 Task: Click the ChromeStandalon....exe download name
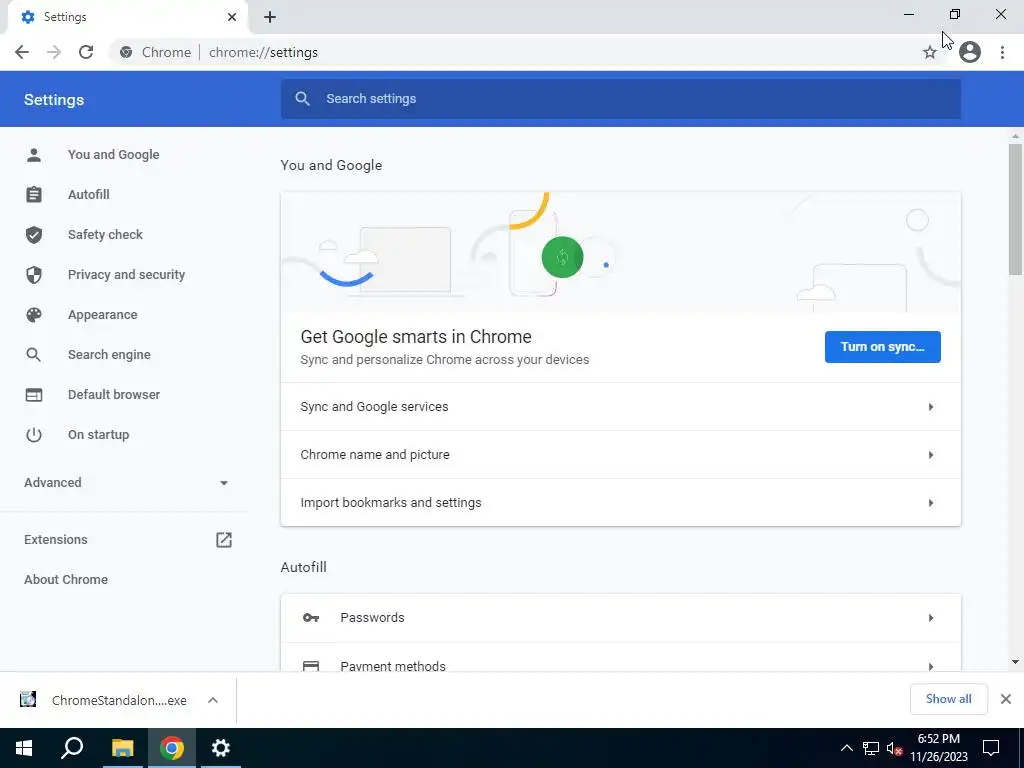[119, 700]
